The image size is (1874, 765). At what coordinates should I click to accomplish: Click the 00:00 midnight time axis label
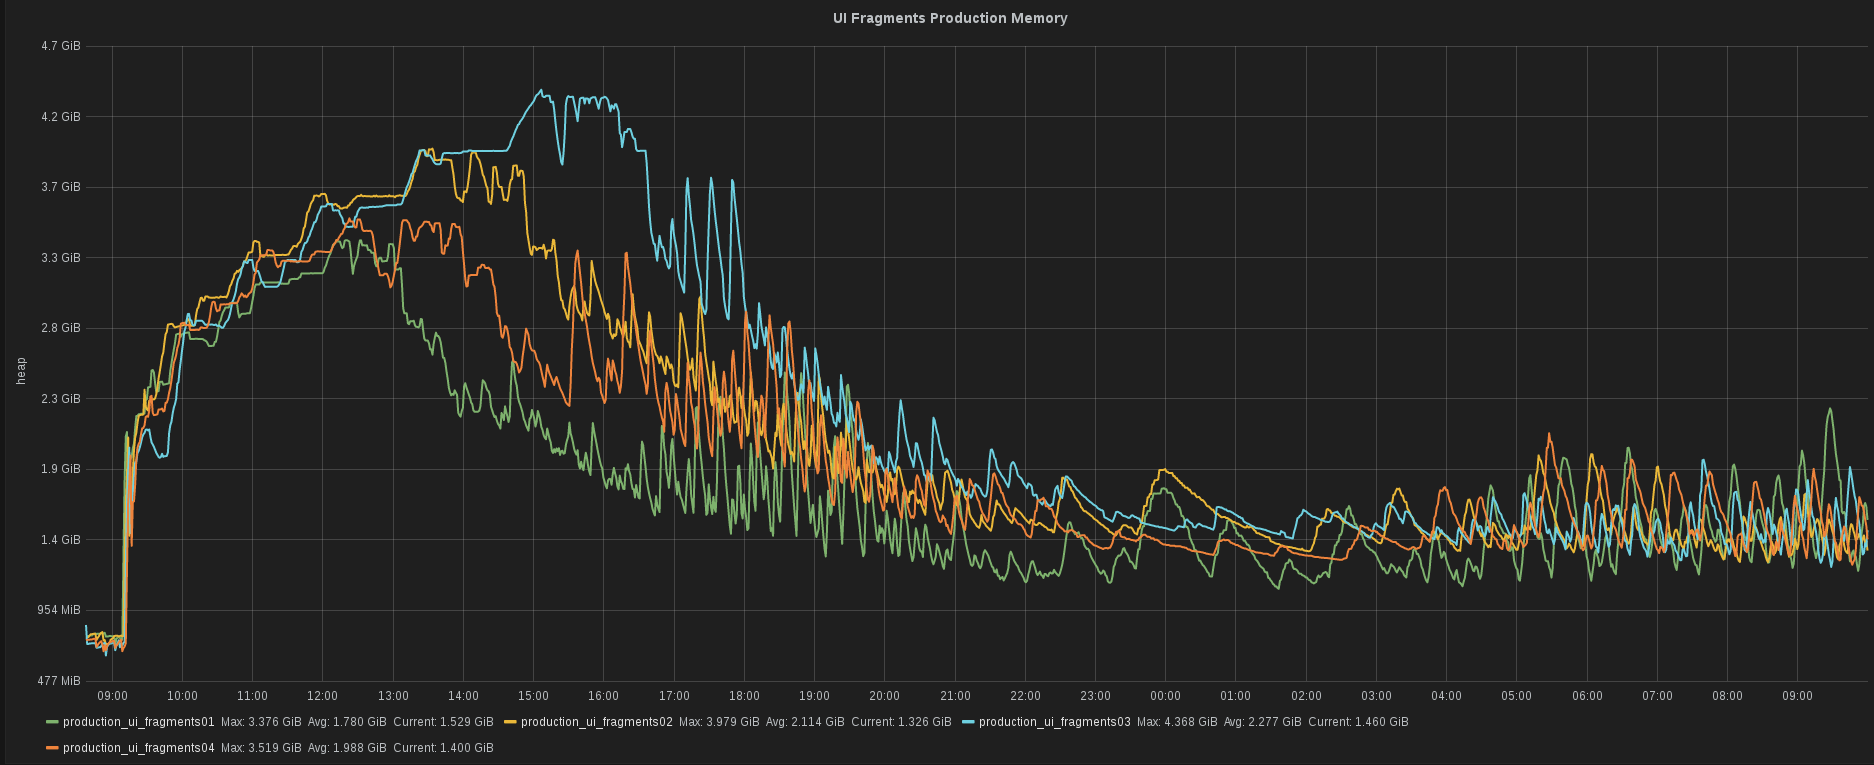pos(1165,696)
